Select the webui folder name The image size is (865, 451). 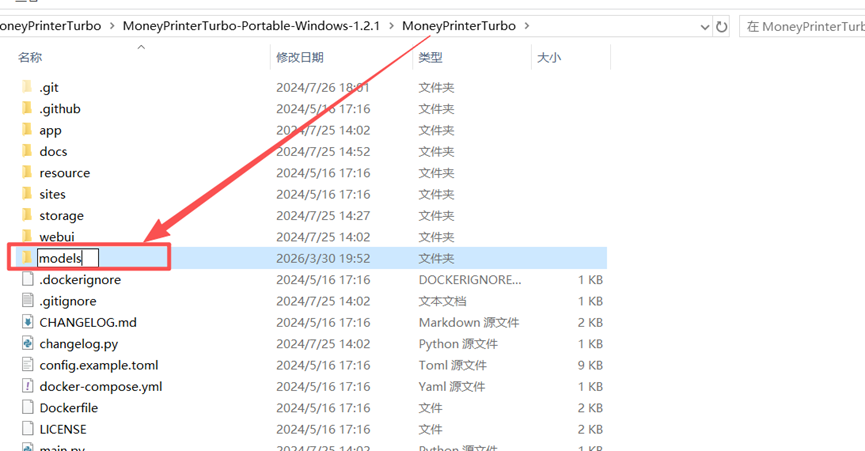point(57,237)
